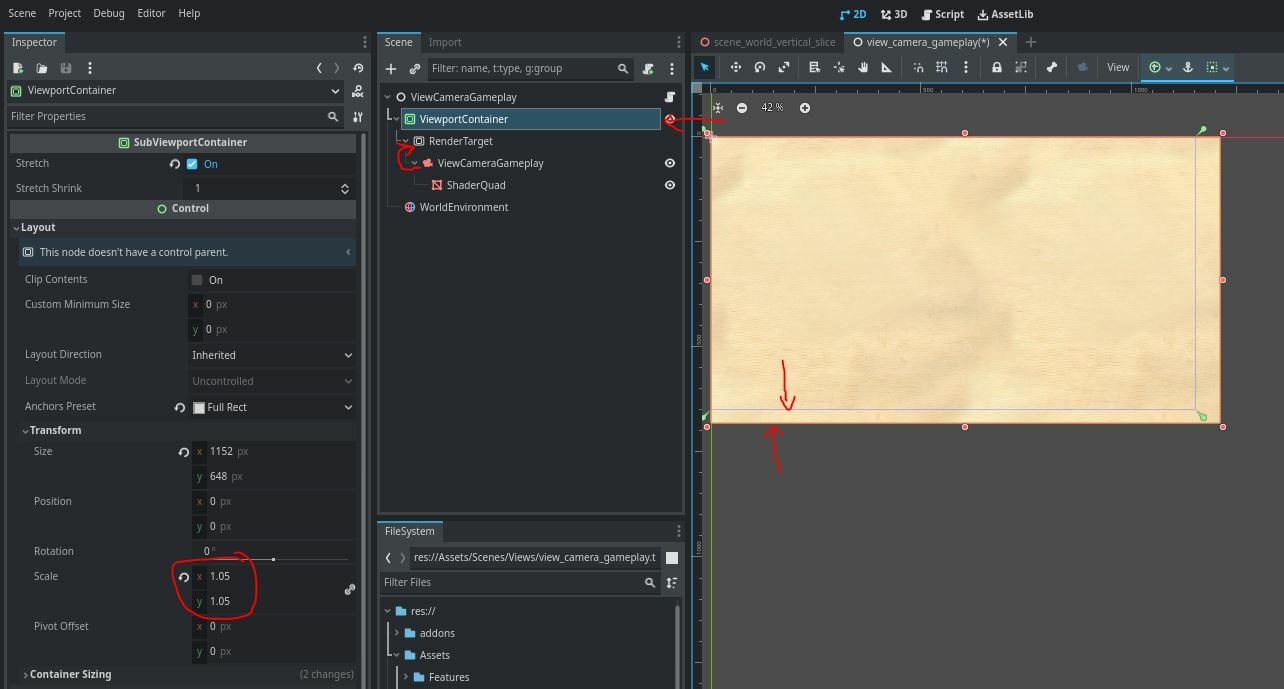Open the viewport View menu button
This screenshot has height=689, width=1284.
click(1117, 67)
